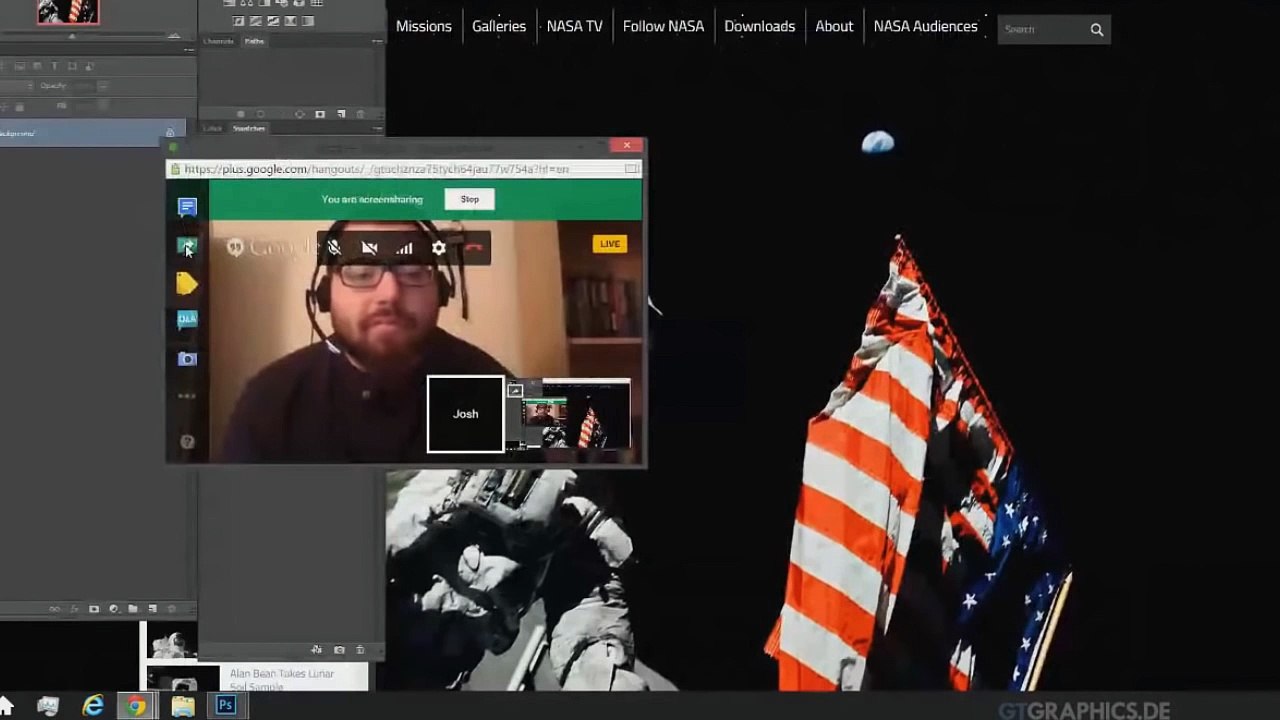
Task: Switch to the Channels tab in Photoshop
Action: (x=218, y=41)
